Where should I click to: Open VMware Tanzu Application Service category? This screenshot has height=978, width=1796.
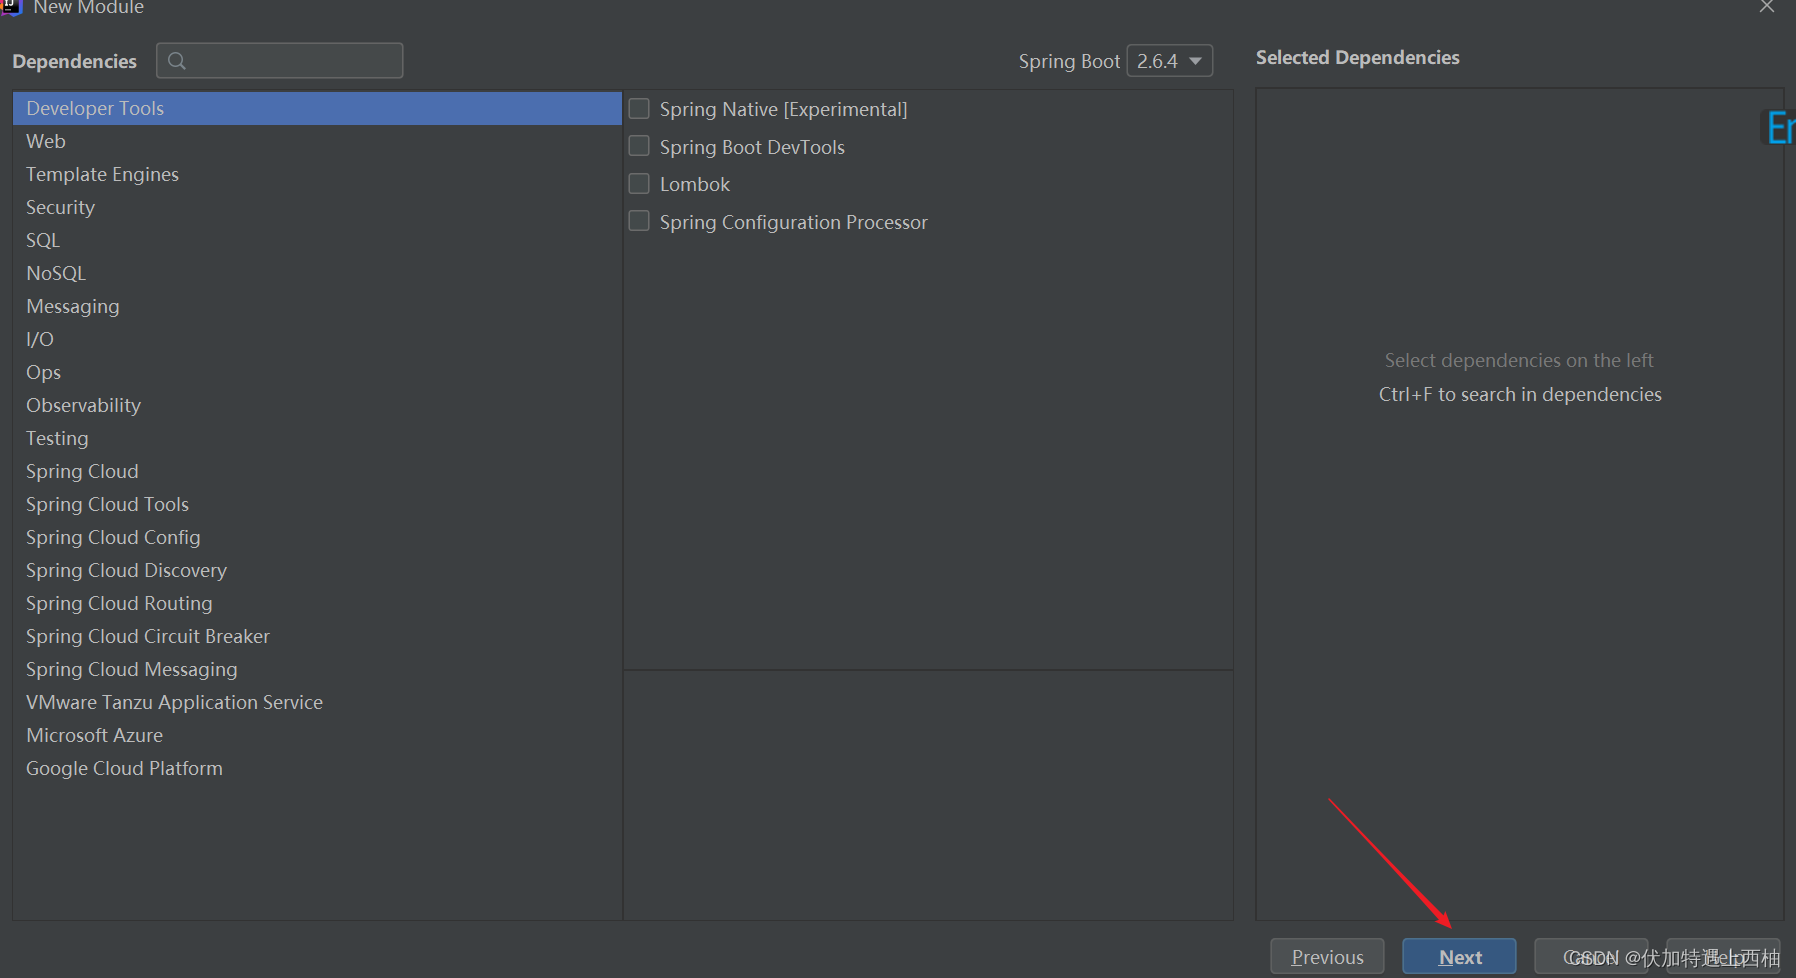click(317, 702)
